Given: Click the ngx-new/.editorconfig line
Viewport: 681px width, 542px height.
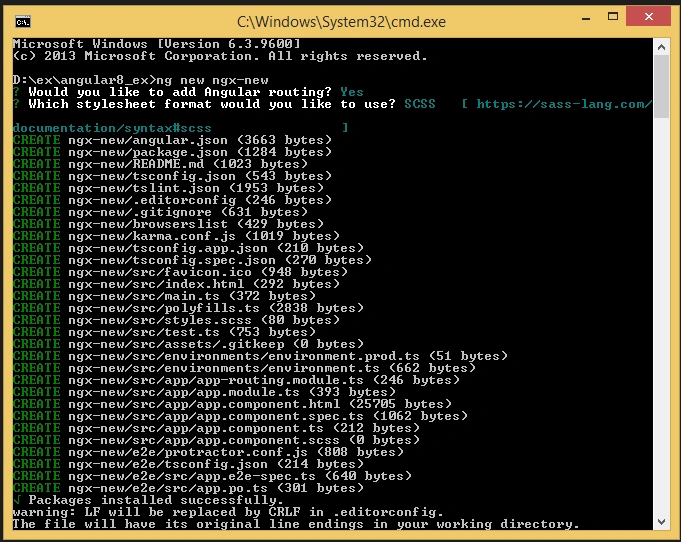Looking at the screenshot, I should point(172,200).
